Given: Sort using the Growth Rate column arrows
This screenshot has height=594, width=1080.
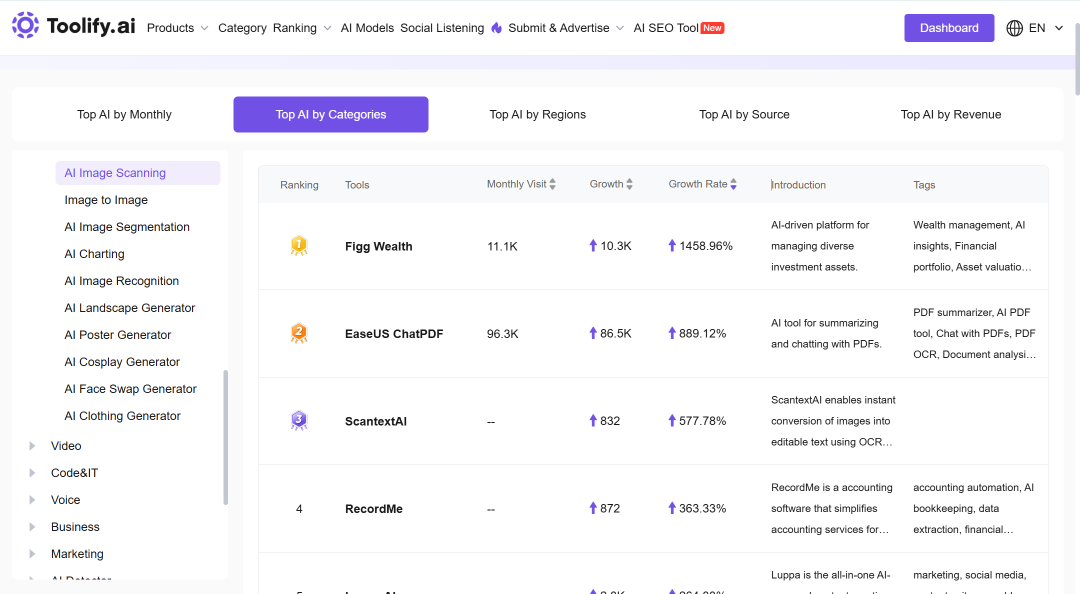Looking at the screenshot, I should tap(734, 184).
